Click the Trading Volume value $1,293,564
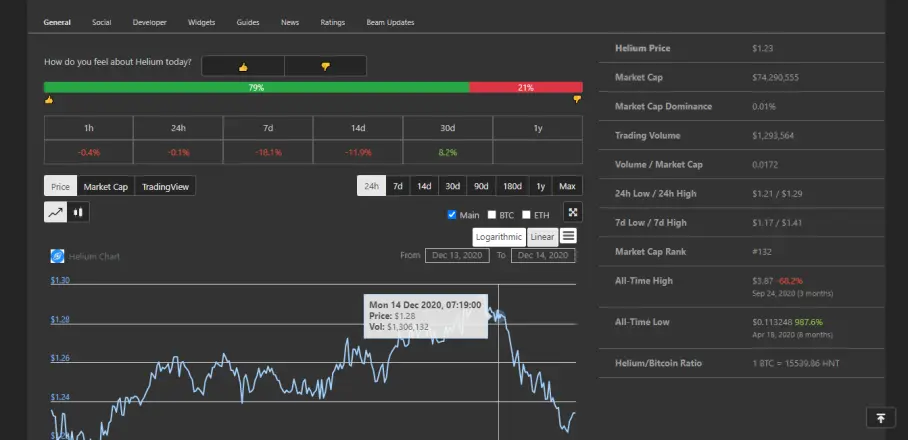The image size is (908, 440). pyautogui.click(x=773, y=135)
